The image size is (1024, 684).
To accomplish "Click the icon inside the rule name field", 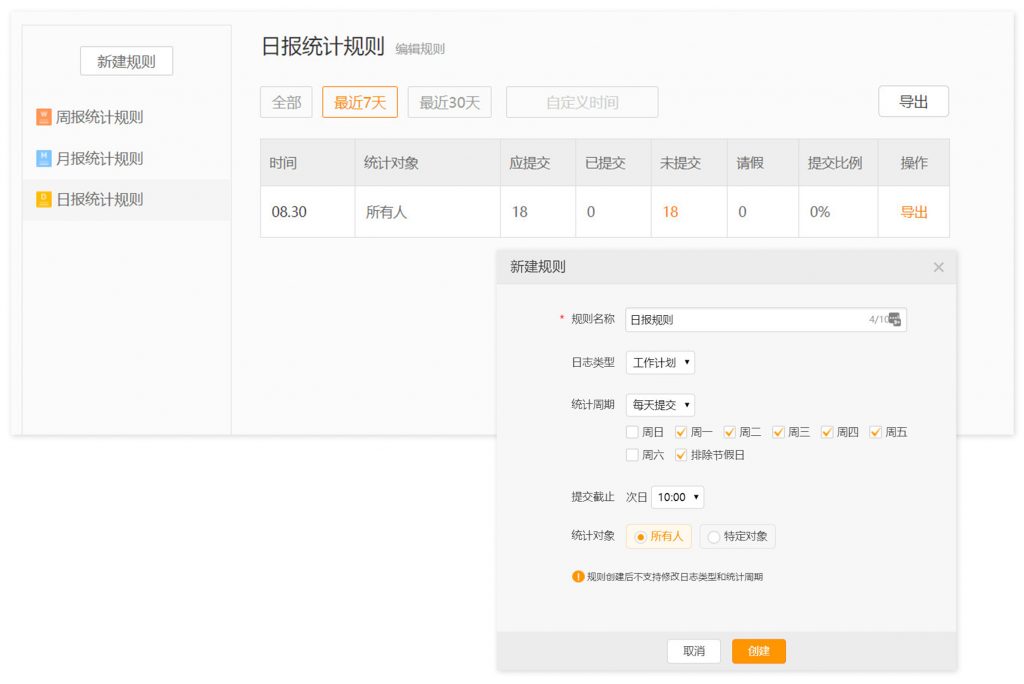I will click(x=894, y=320).
